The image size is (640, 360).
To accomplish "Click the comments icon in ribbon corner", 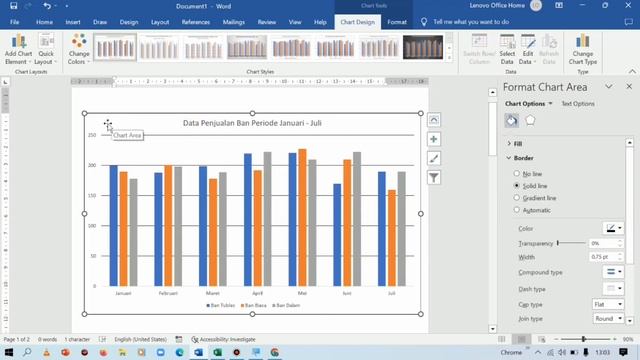I will click(x=628, y=22).
